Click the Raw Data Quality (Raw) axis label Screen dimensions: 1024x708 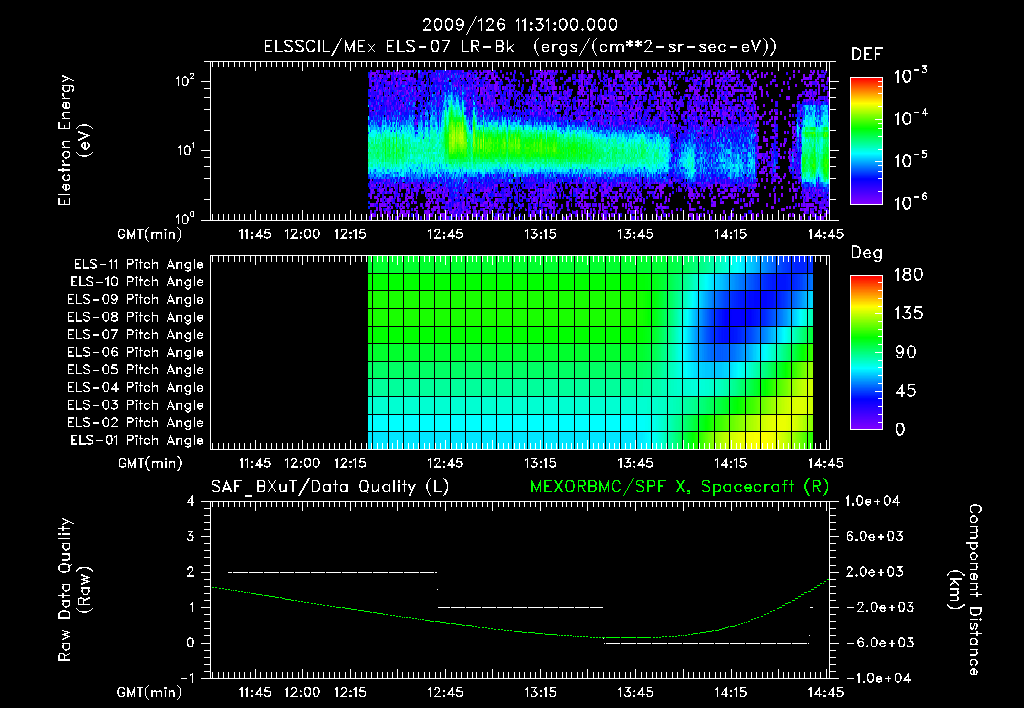(74, 590)
